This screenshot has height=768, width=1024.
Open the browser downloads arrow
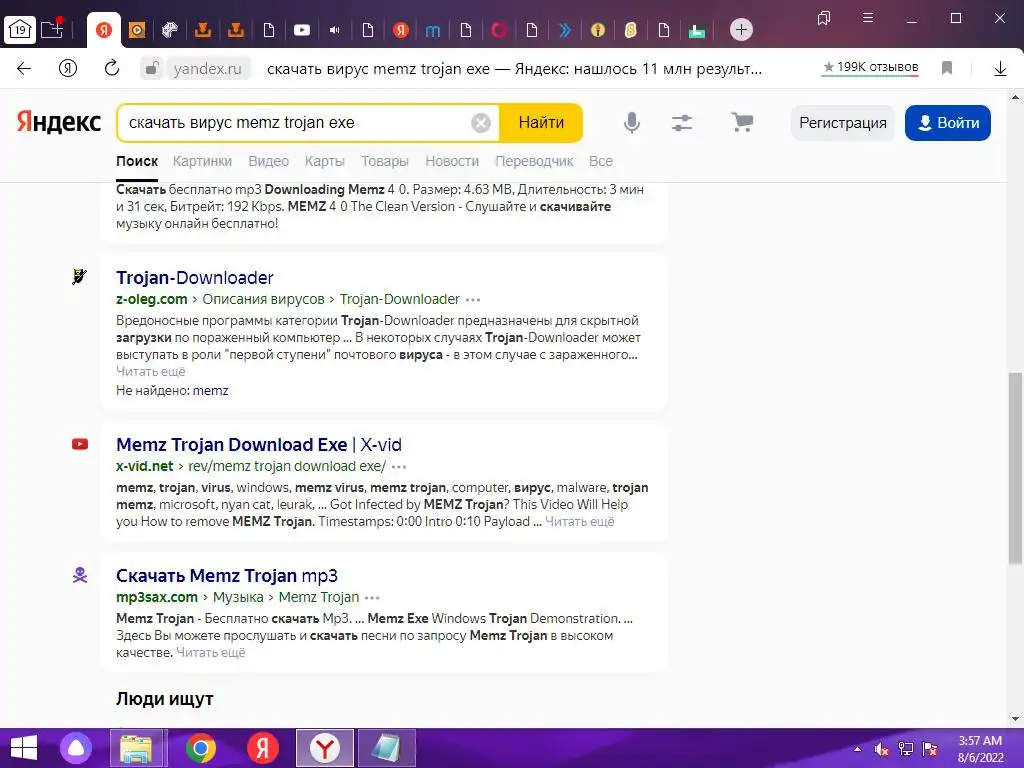(x=1000, y=69)
